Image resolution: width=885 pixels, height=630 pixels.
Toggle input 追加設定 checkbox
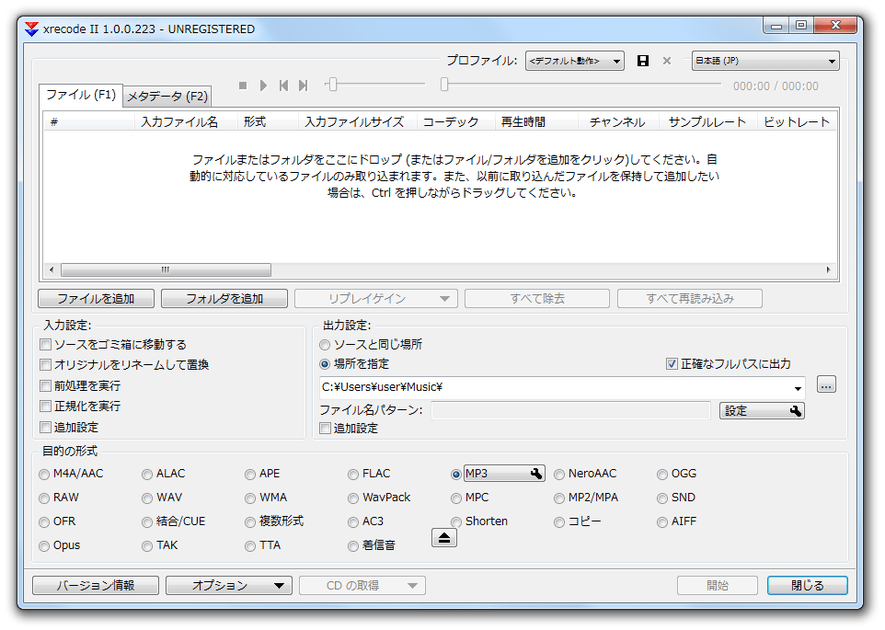click(x=46, y=427)
